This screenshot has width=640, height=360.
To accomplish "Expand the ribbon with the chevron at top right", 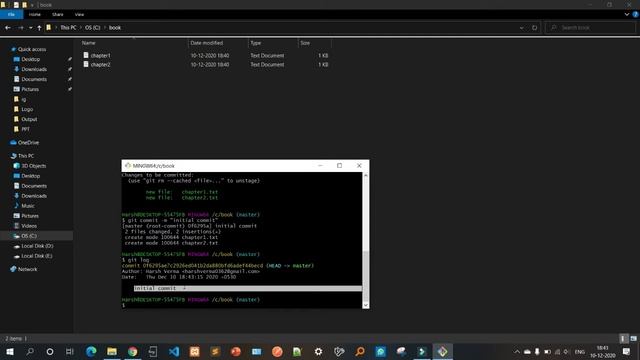I will [x=627, y=14].
